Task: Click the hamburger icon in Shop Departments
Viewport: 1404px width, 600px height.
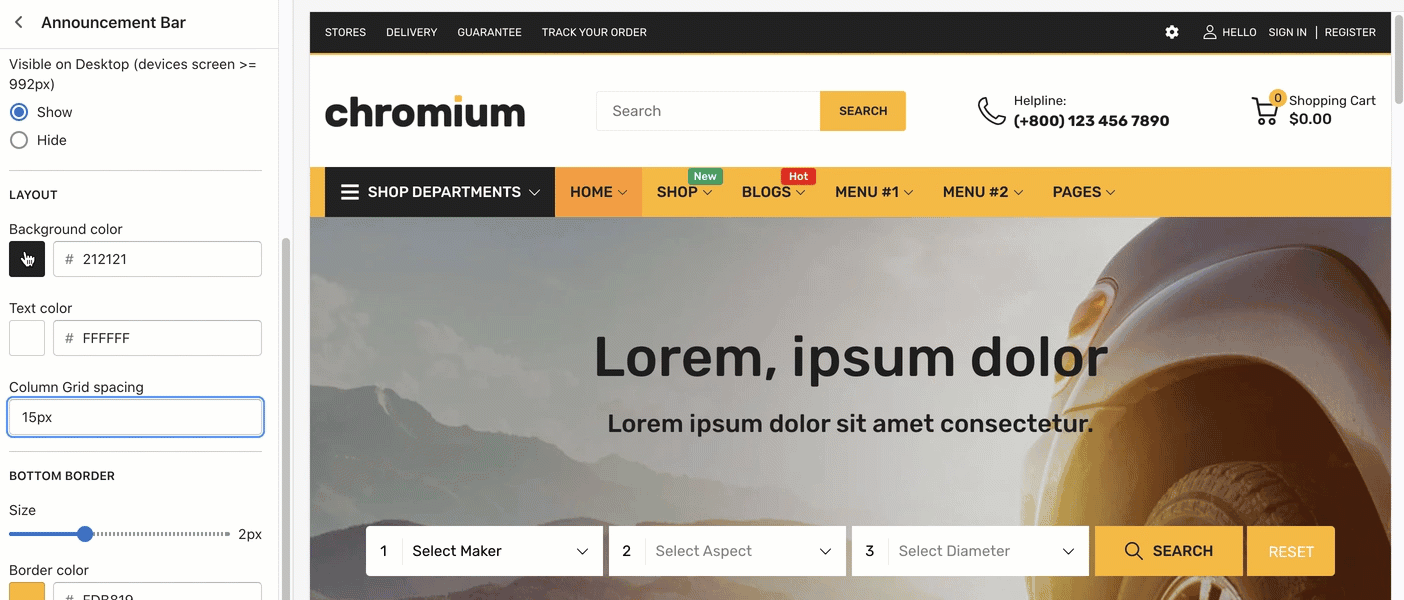Action: click(x=350, y=192)
